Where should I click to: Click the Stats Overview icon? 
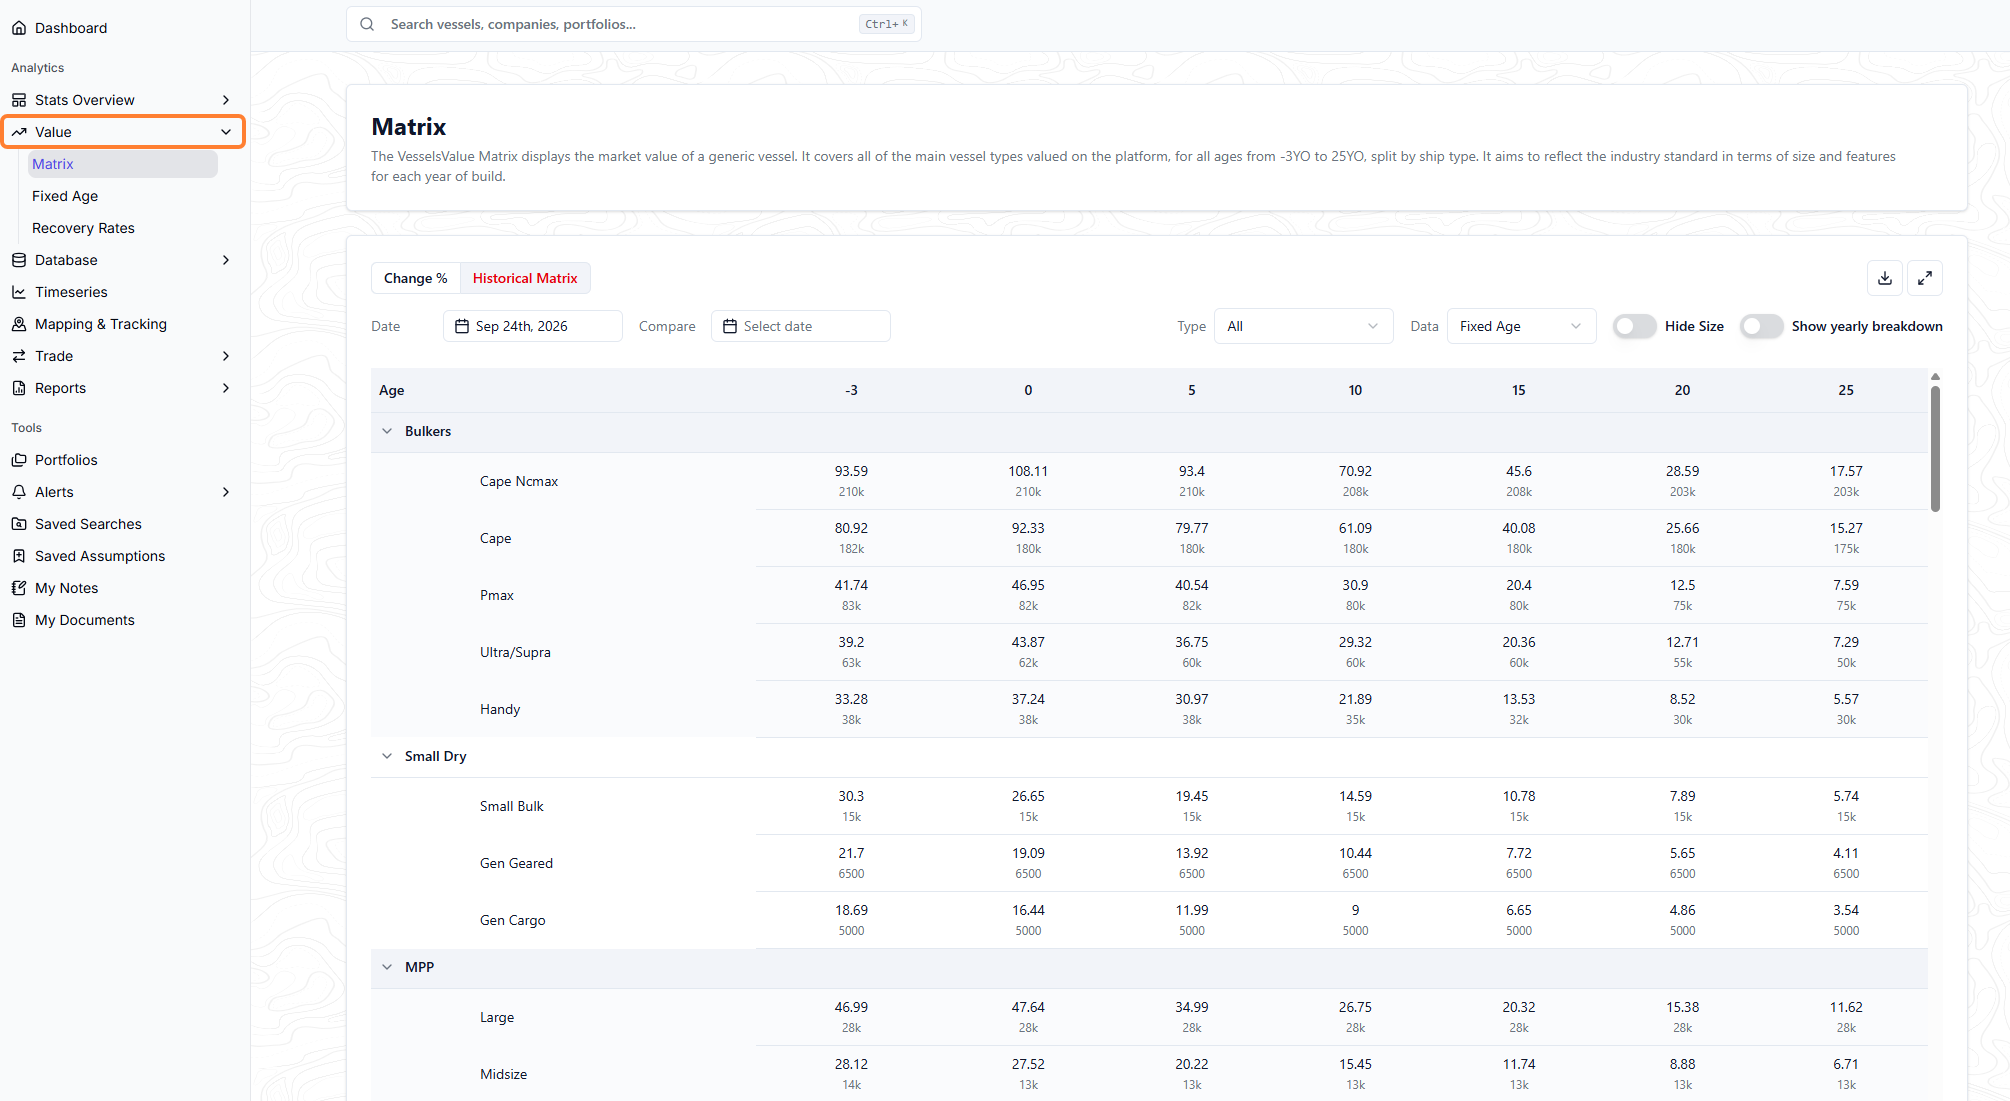coord(19,100)
